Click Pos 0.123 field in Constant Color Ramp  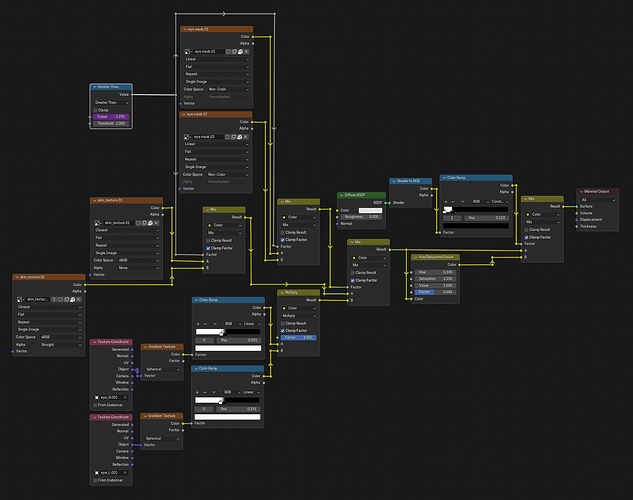pos(486,218)
